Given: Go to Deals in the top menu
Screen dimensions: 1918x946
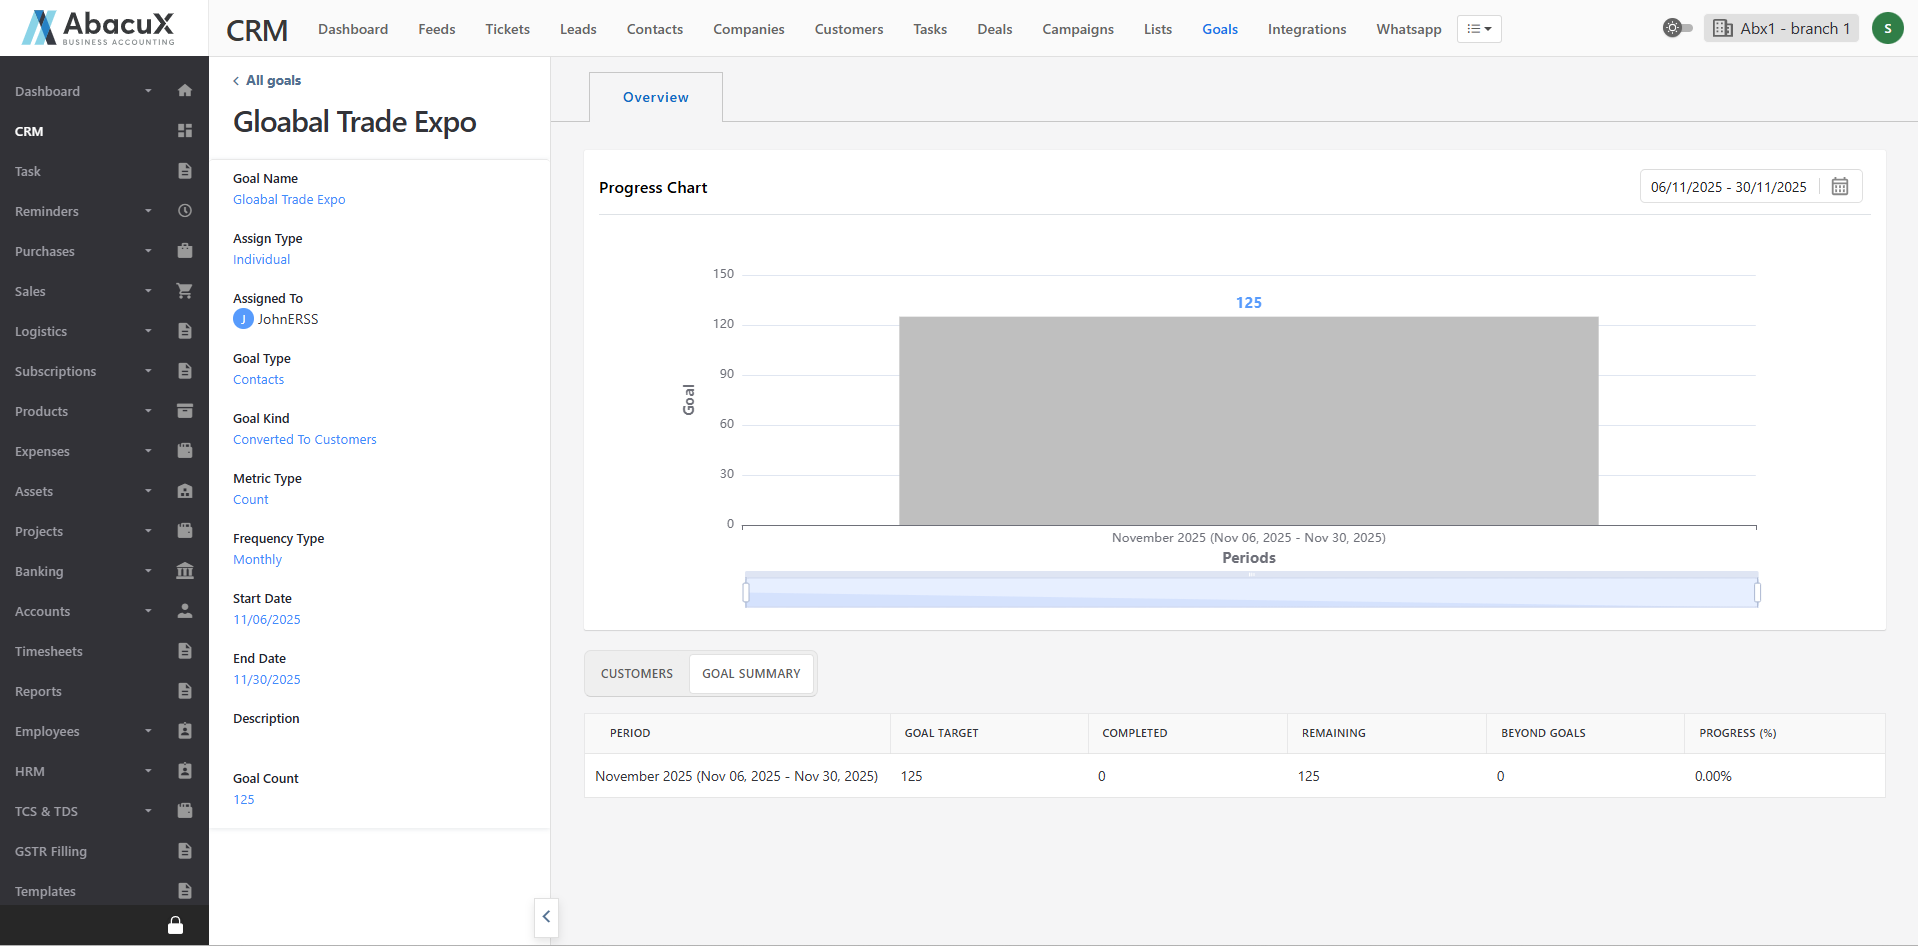Looking at the screenshot, I should point(994,29).
